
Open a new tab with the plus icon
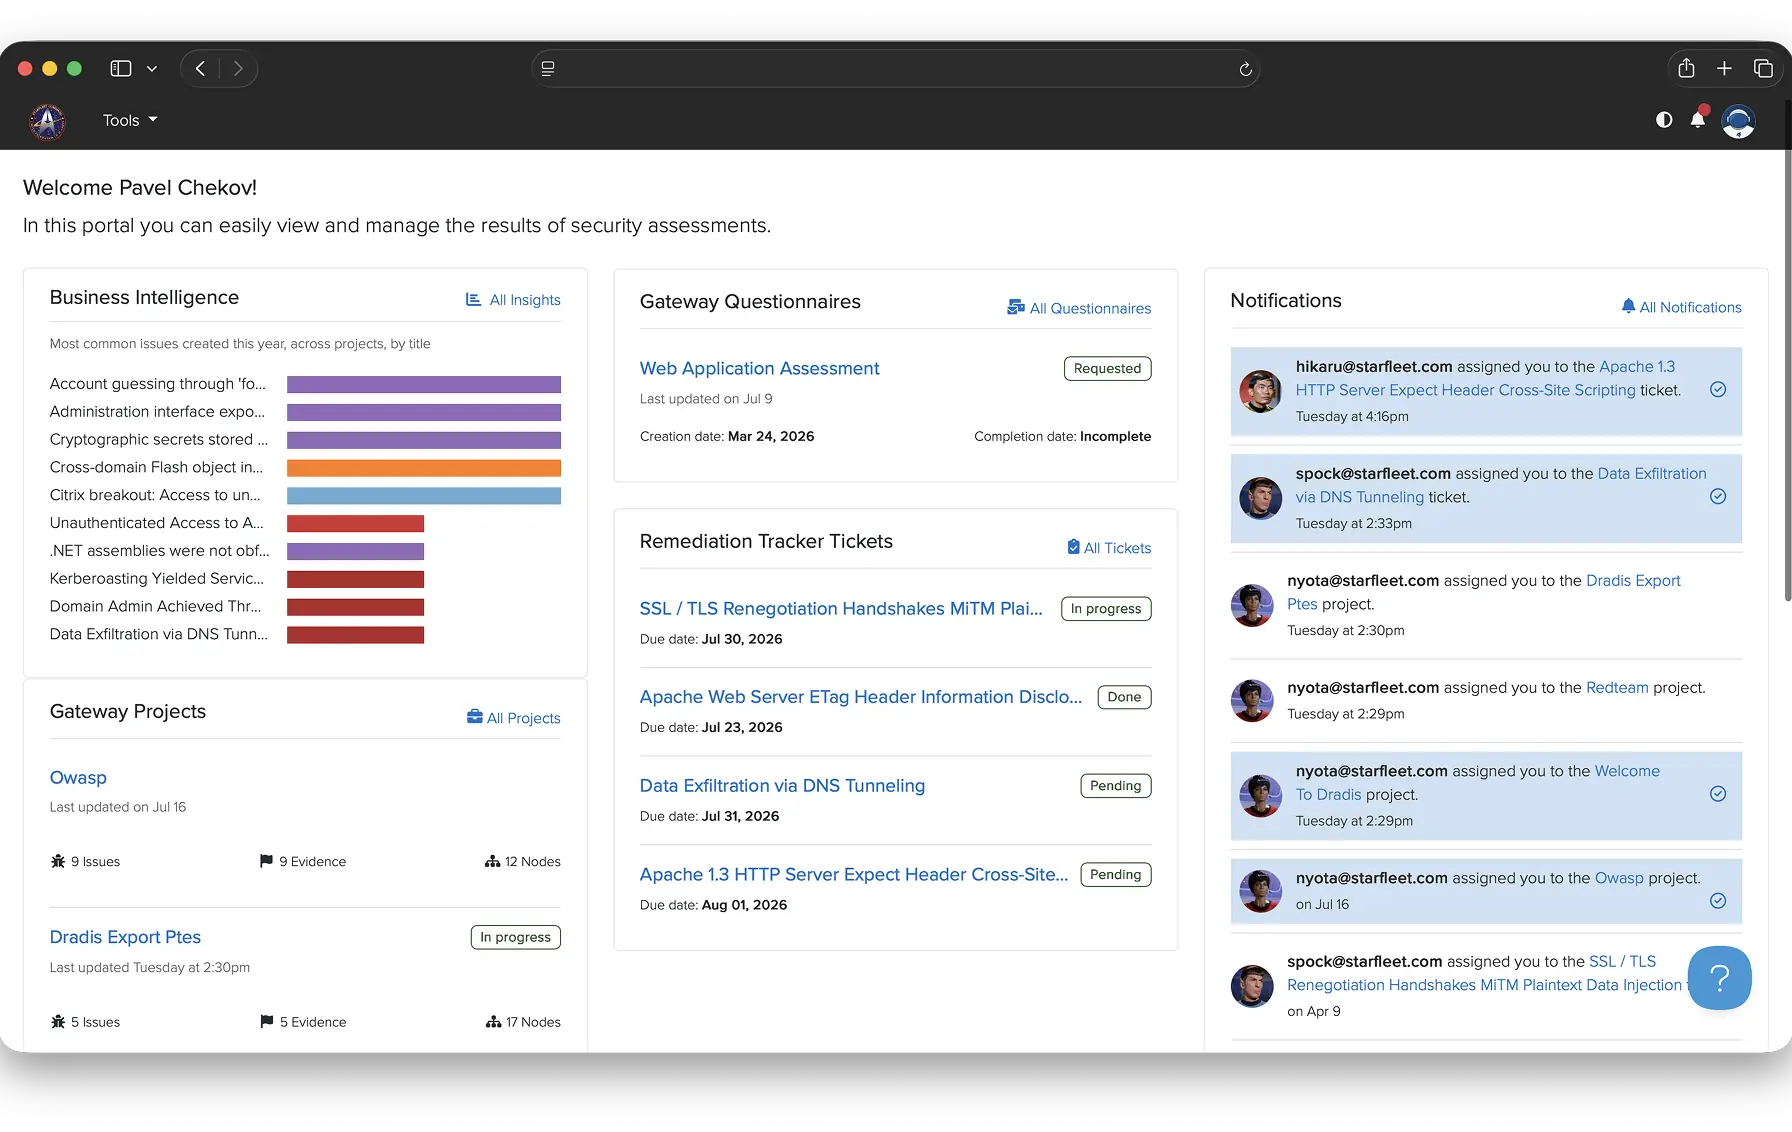coord(1724,68)
